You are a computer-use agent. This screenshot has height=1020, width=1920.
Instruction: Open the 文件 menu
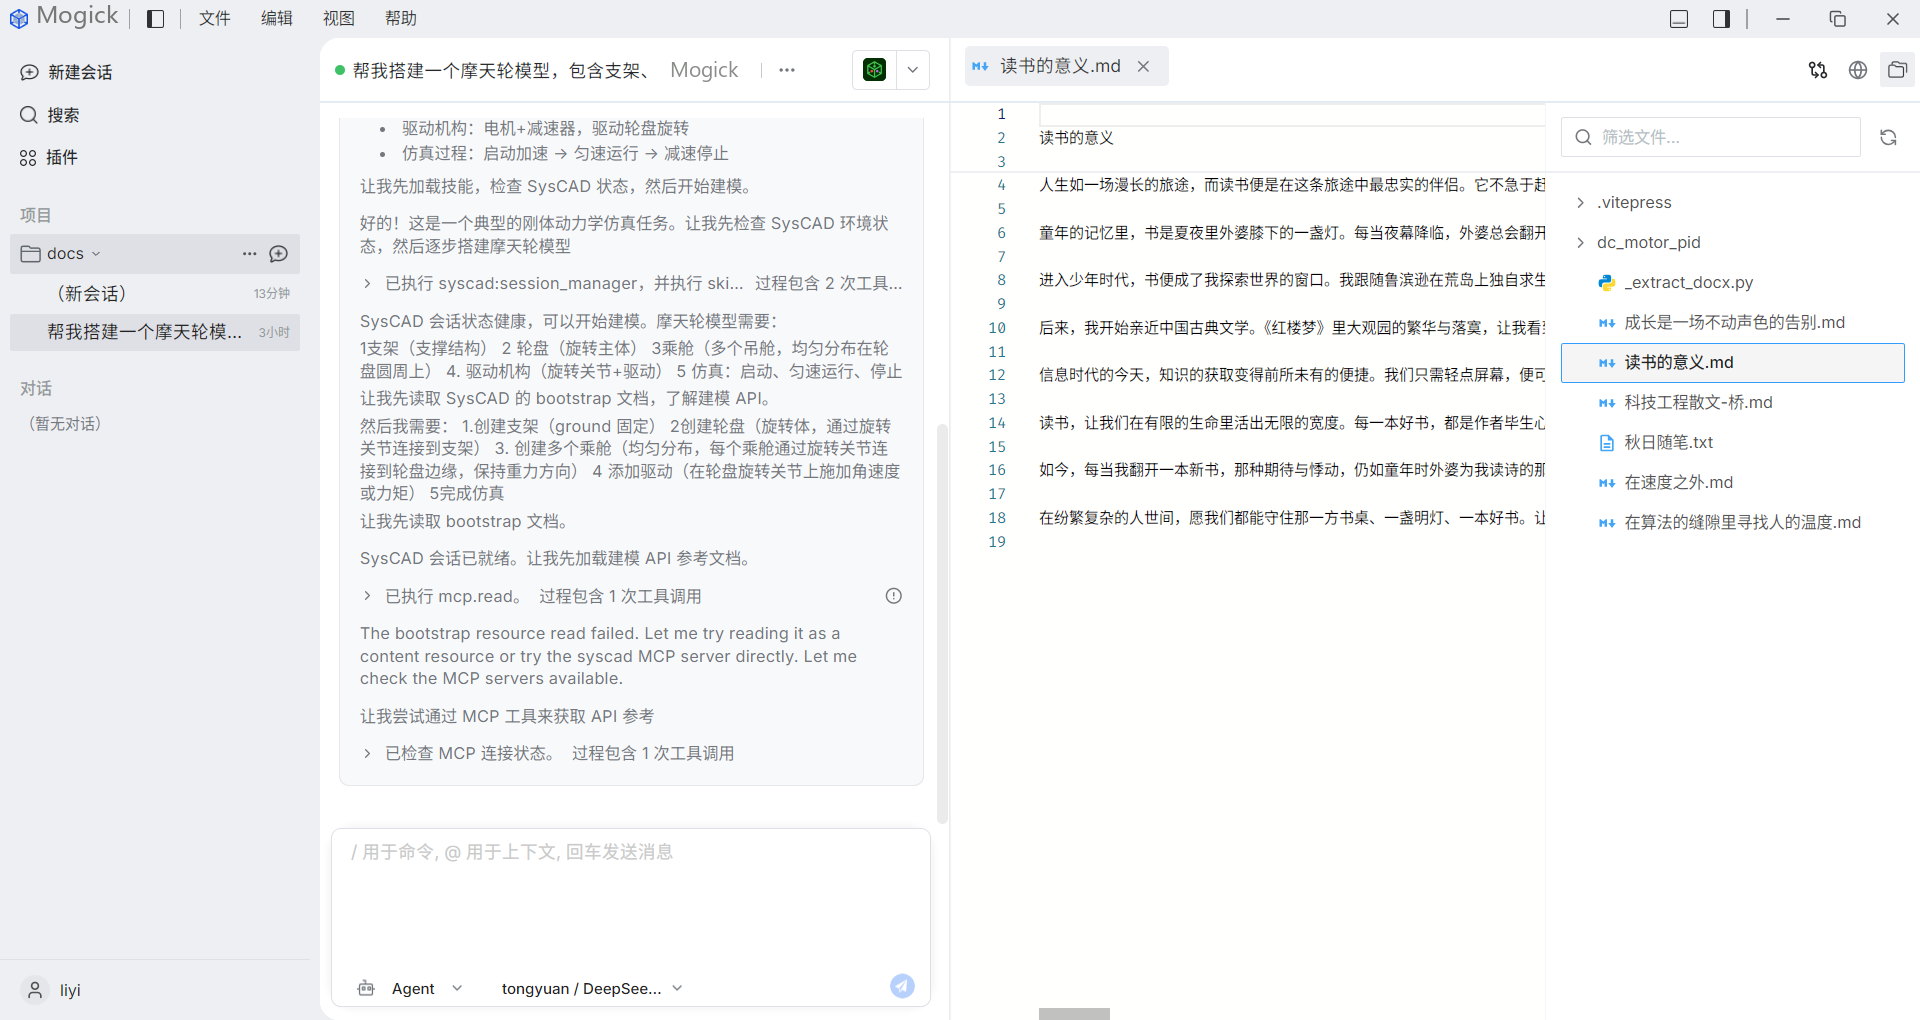tap(214, 18)
